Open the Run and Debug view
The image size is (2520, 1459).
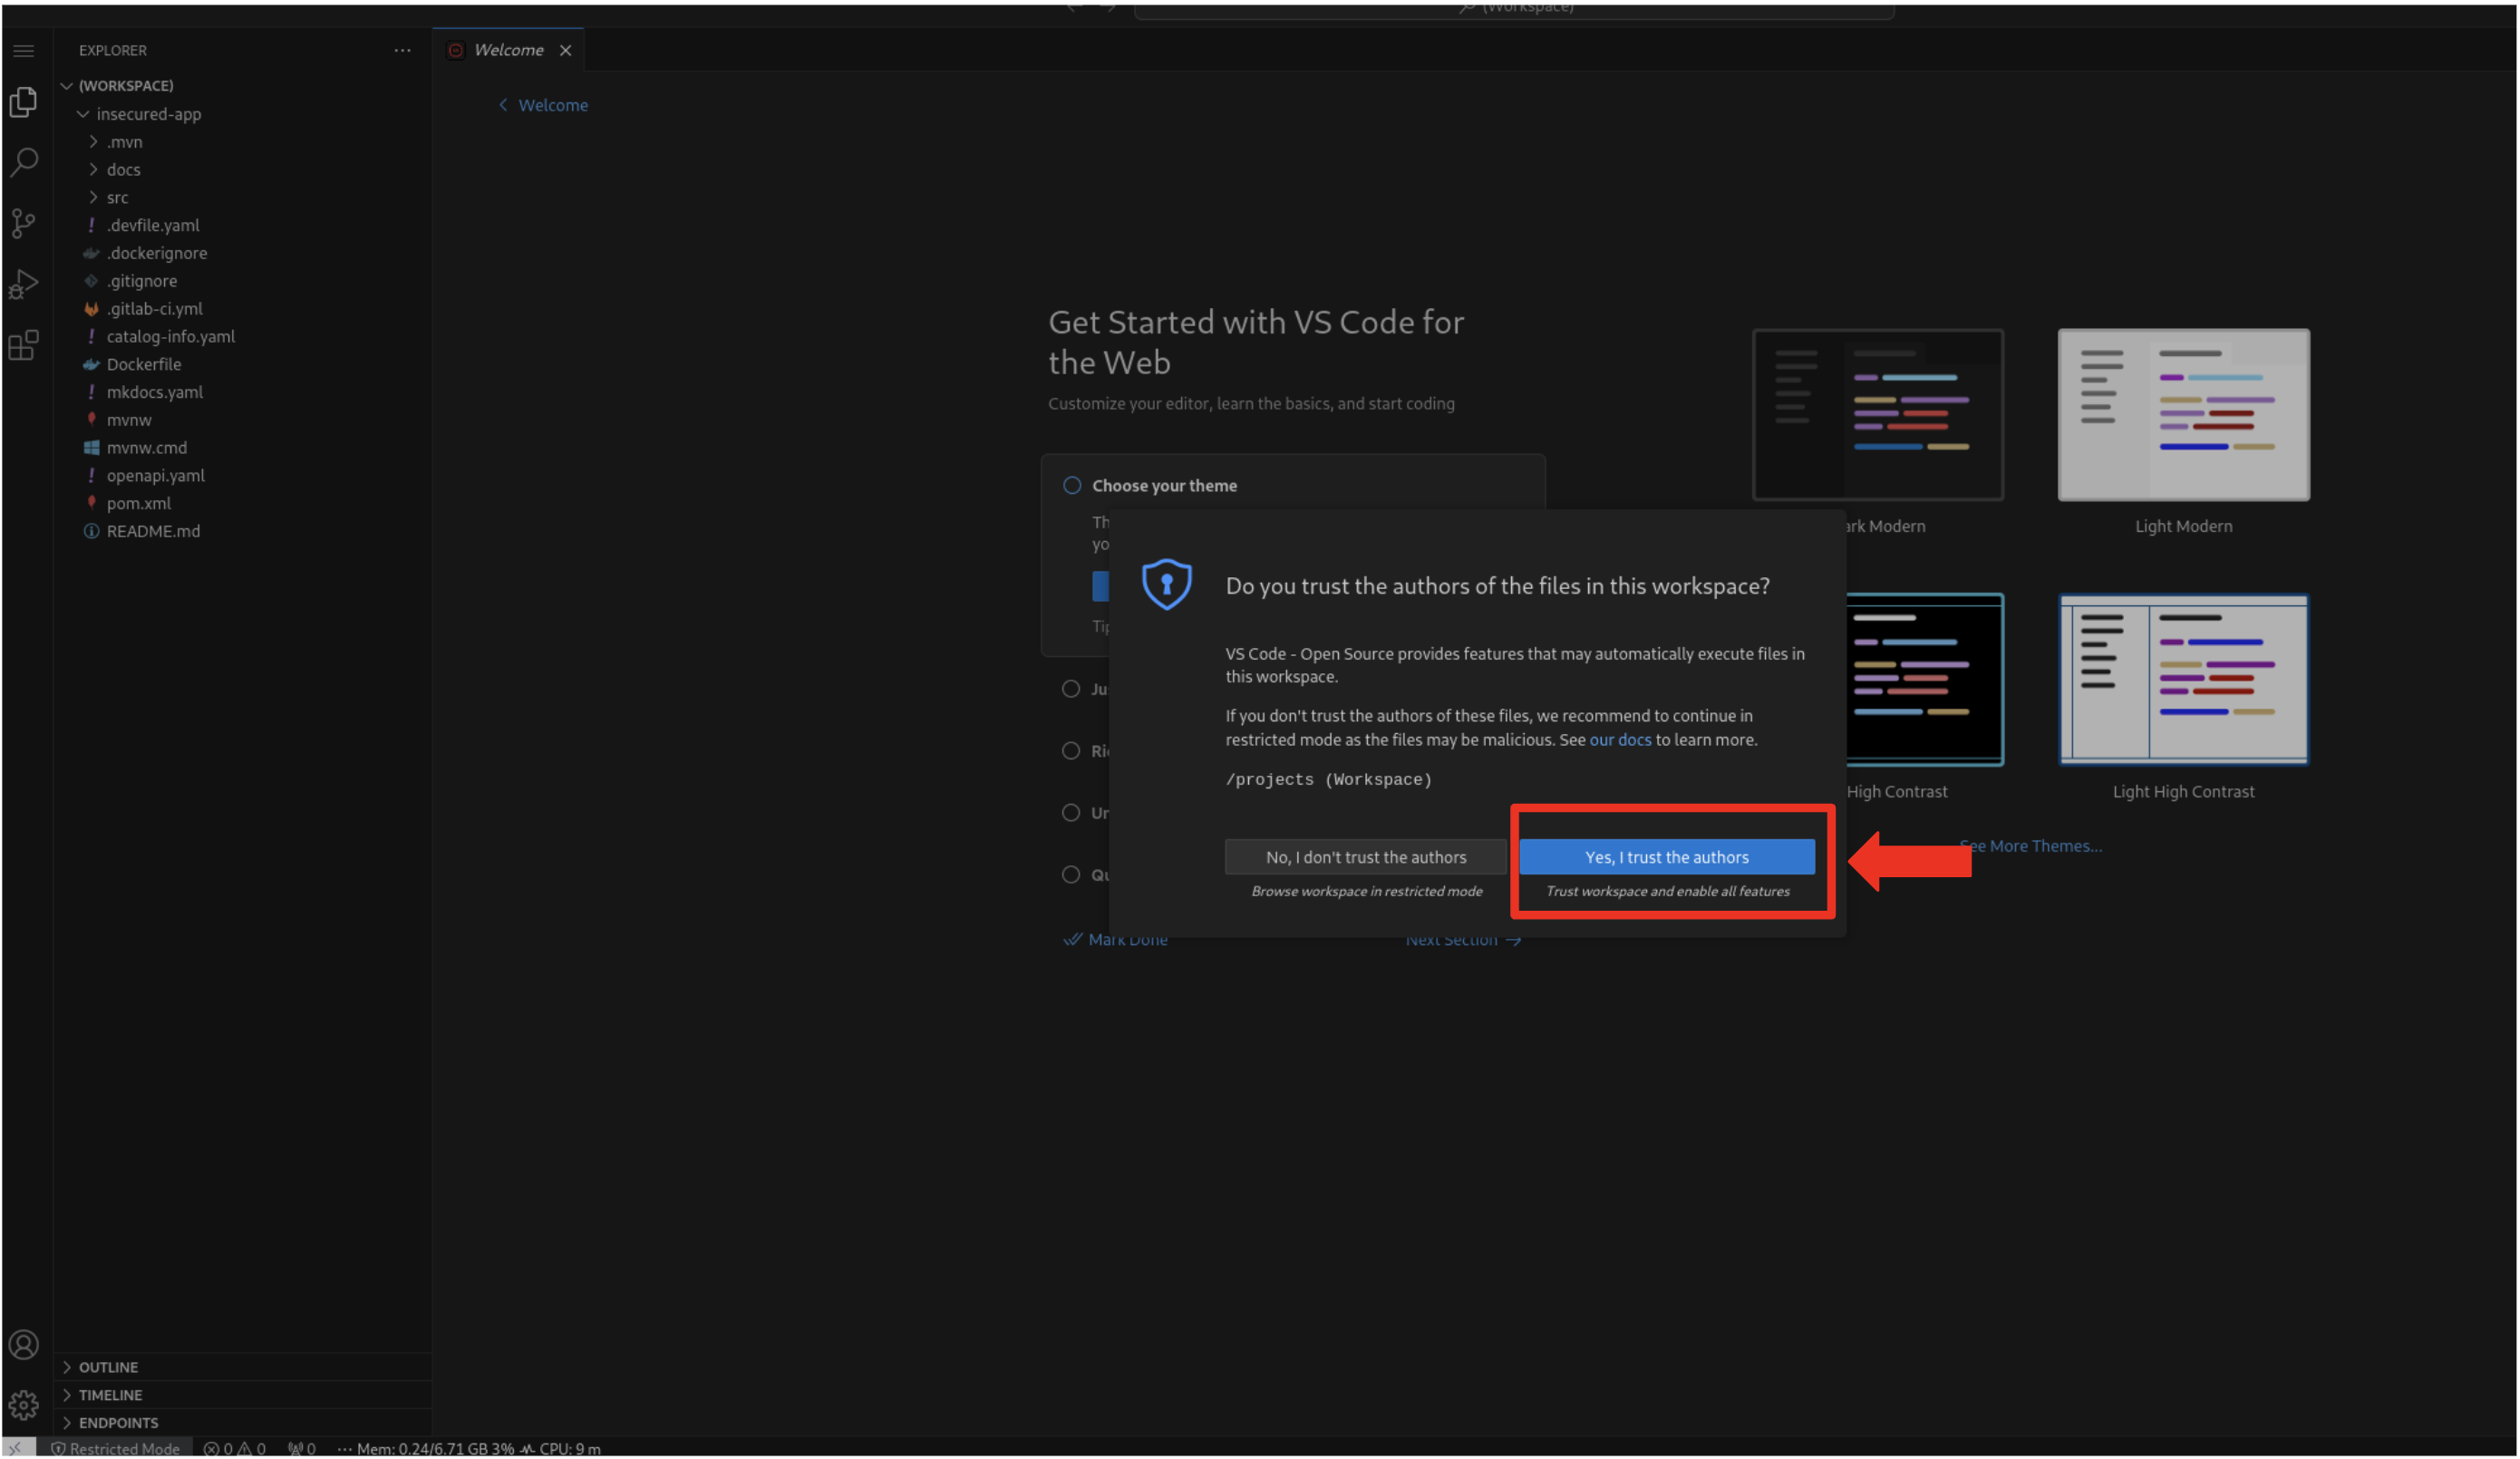pos(24,284)
